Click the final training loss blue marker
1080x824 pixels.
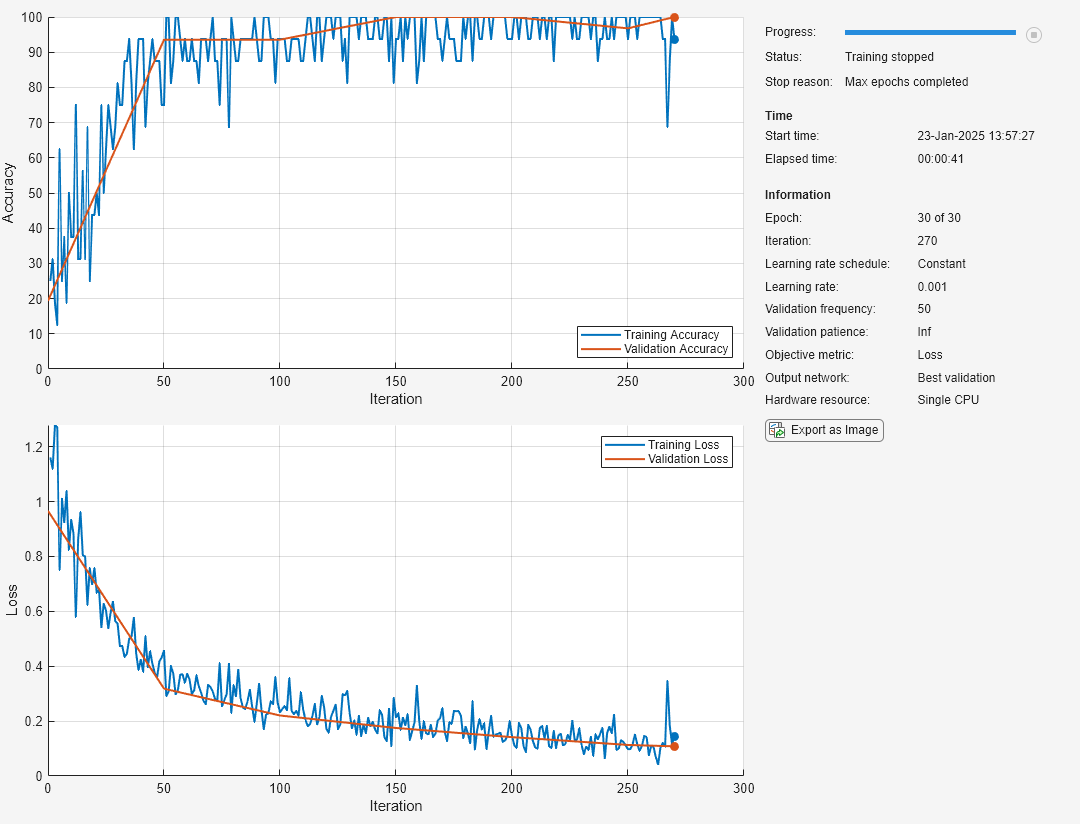pyautogui.click(x=674, y=736)
